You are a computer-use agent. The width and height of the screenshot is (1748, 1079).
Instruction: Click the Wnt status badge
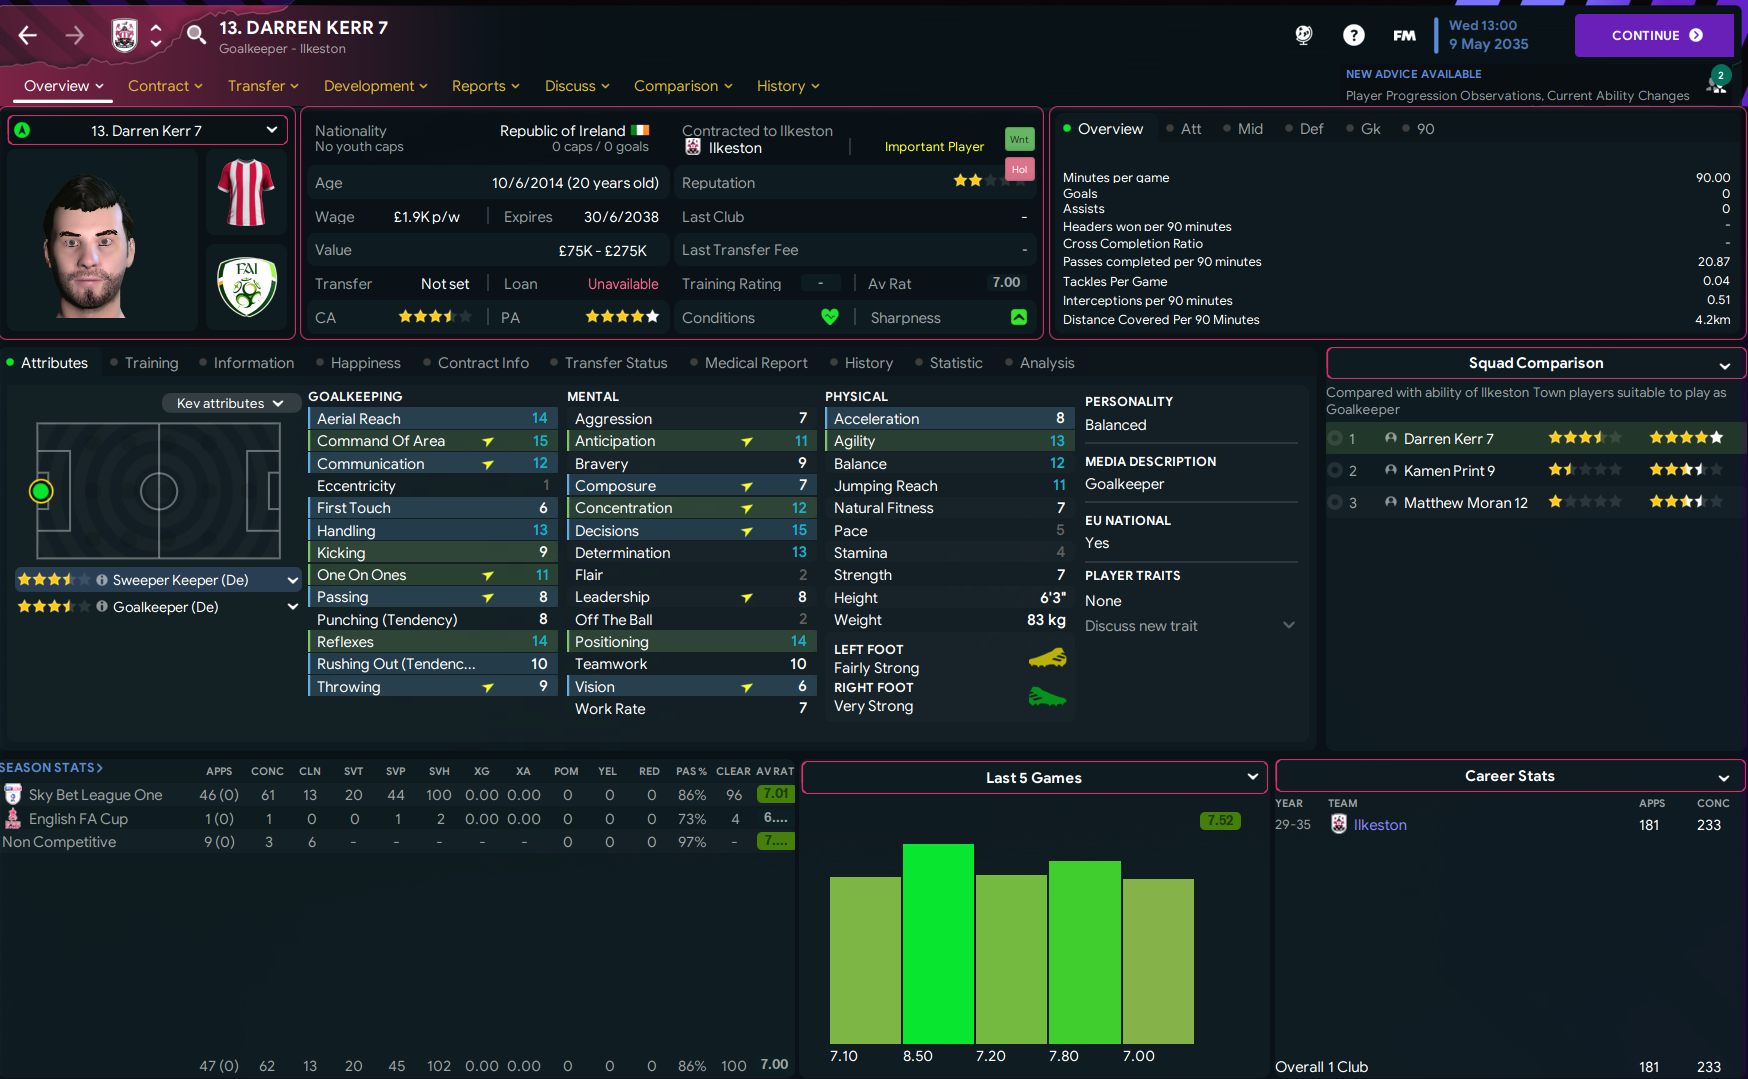pos(1019,139)
